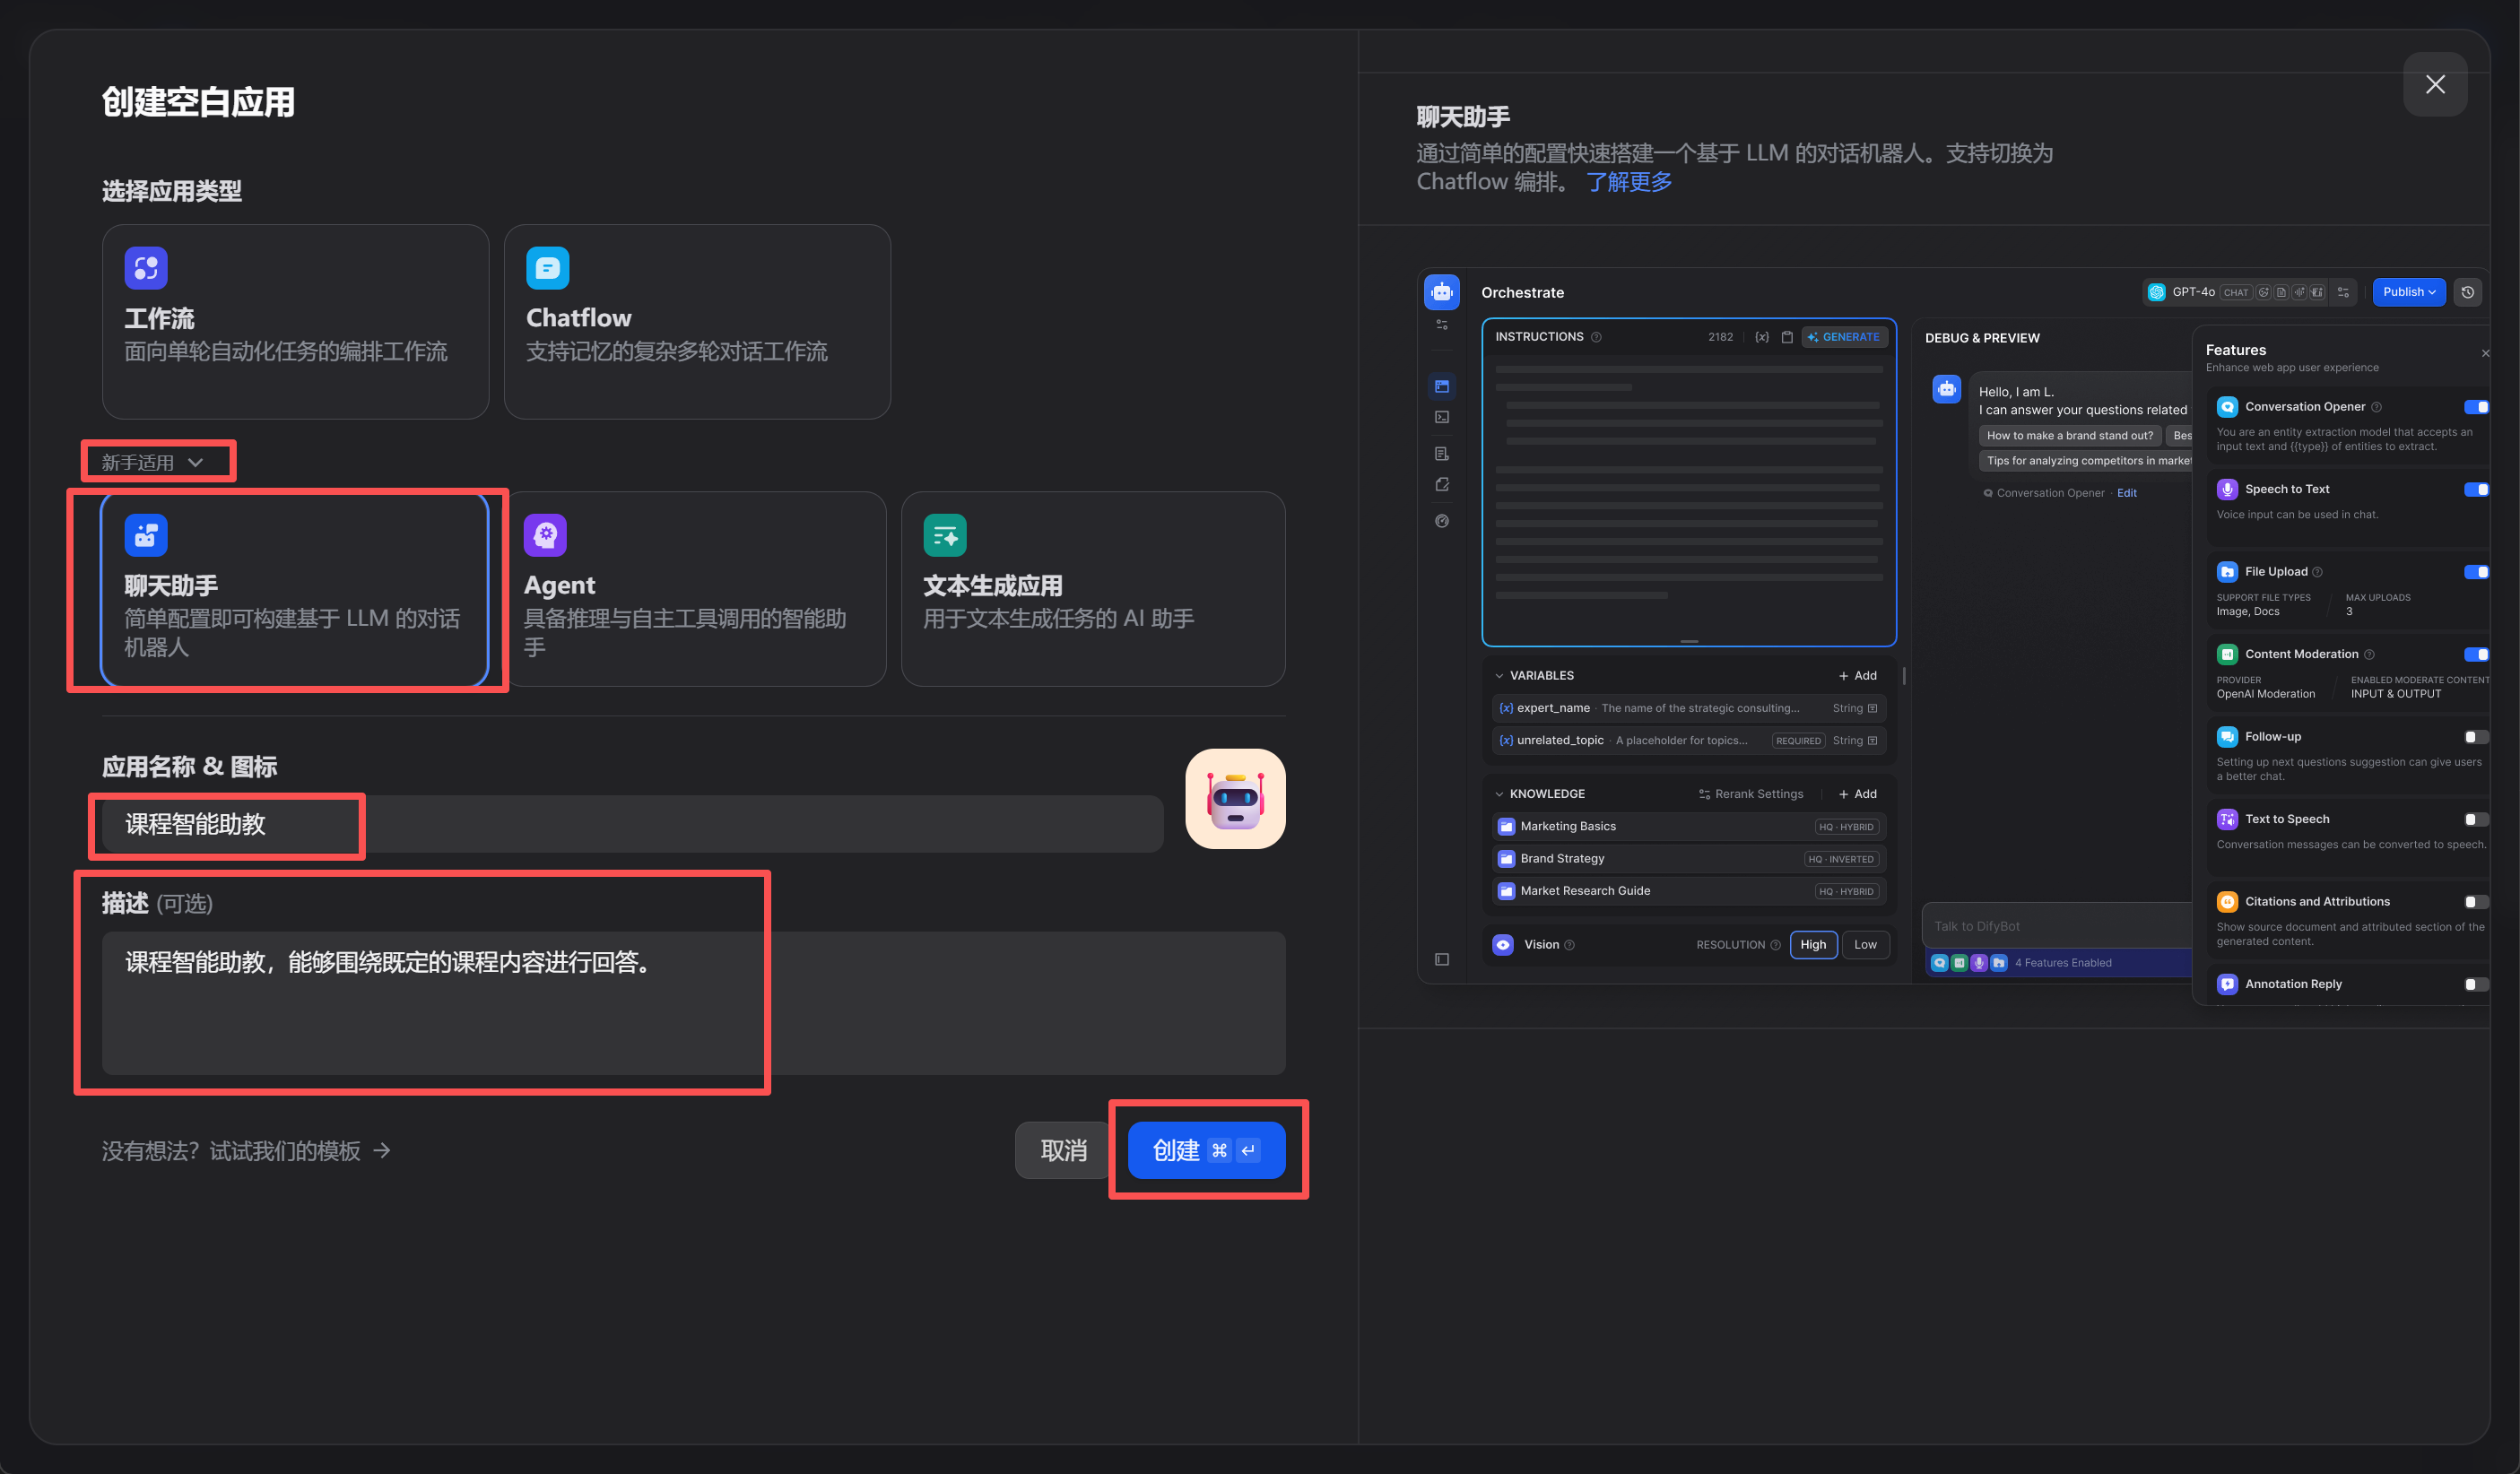Add a knowledge base in KNOWLEDGE
Viewport: 2520px width, 1474px height.
click(1857, 794)
